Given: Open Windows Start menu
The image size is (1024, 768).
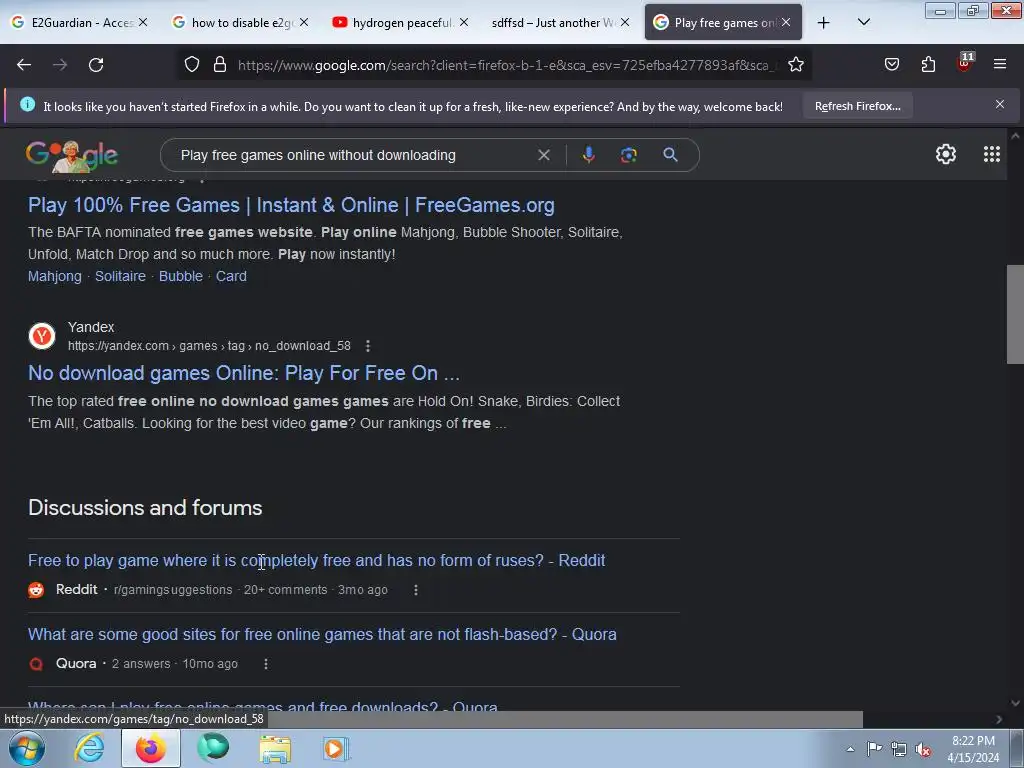Looking at the screenshot, I should click(x=27, y=748).
